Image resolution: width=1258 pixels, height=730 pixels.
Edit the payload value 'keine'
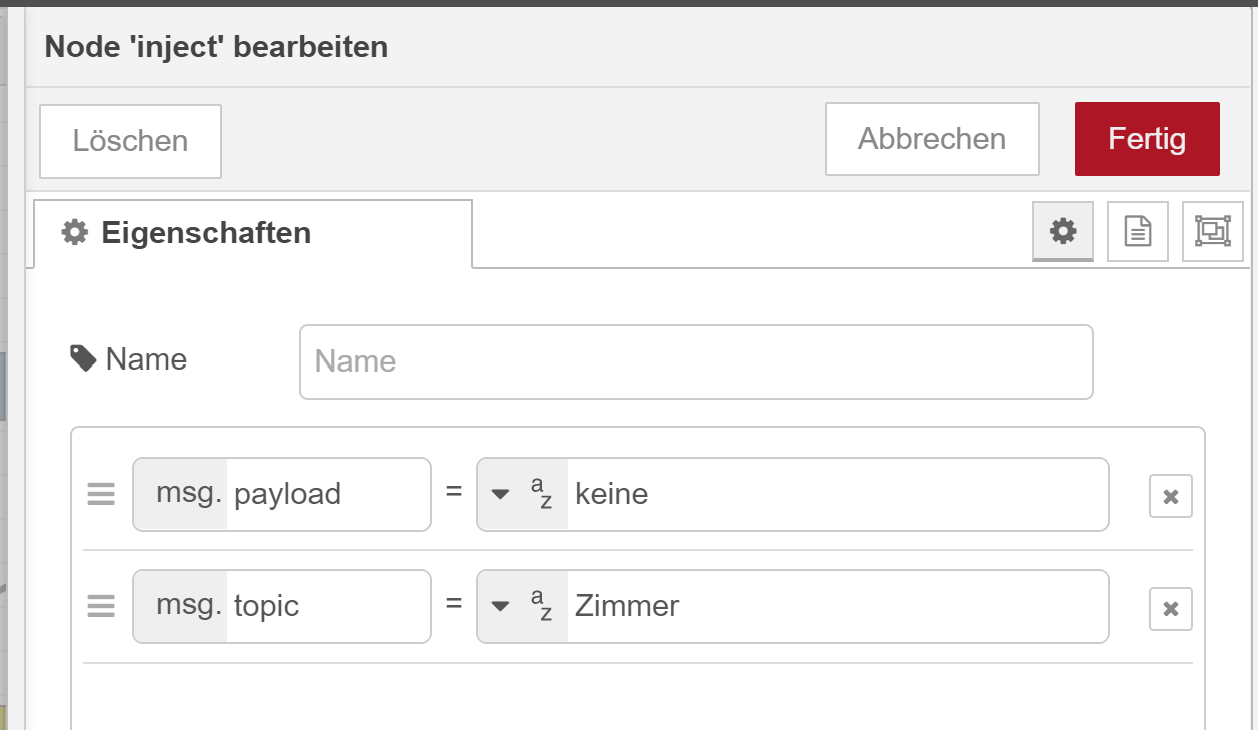(838, 494)
